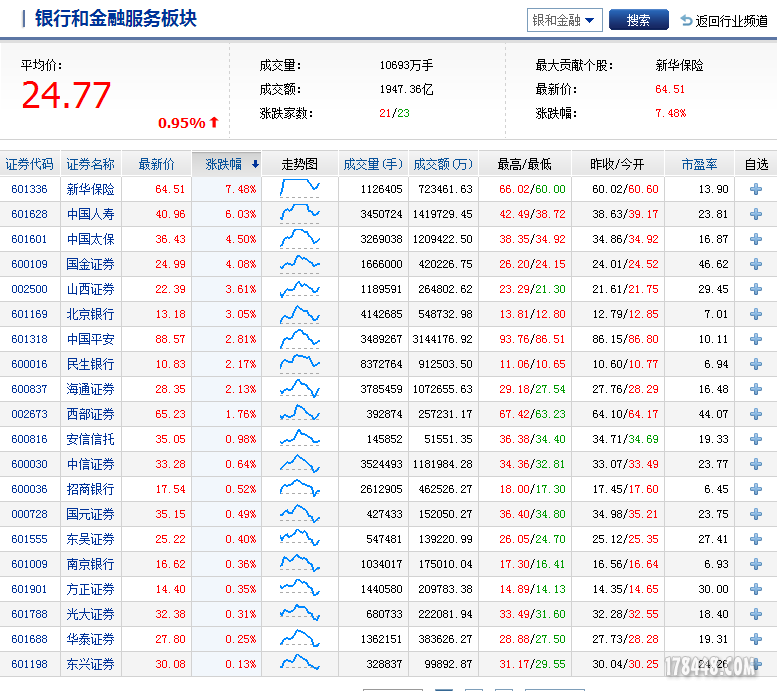Add 安信信托 to watchlist with plus icon
777x691 pixels.
756,439
